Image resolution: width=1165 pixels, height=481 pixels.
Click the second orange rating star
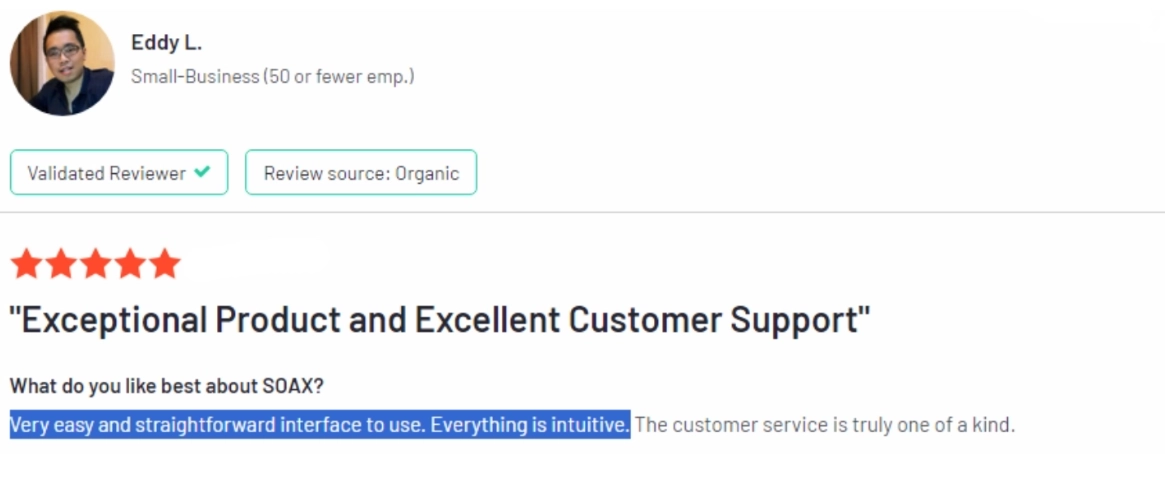point(61,264)
